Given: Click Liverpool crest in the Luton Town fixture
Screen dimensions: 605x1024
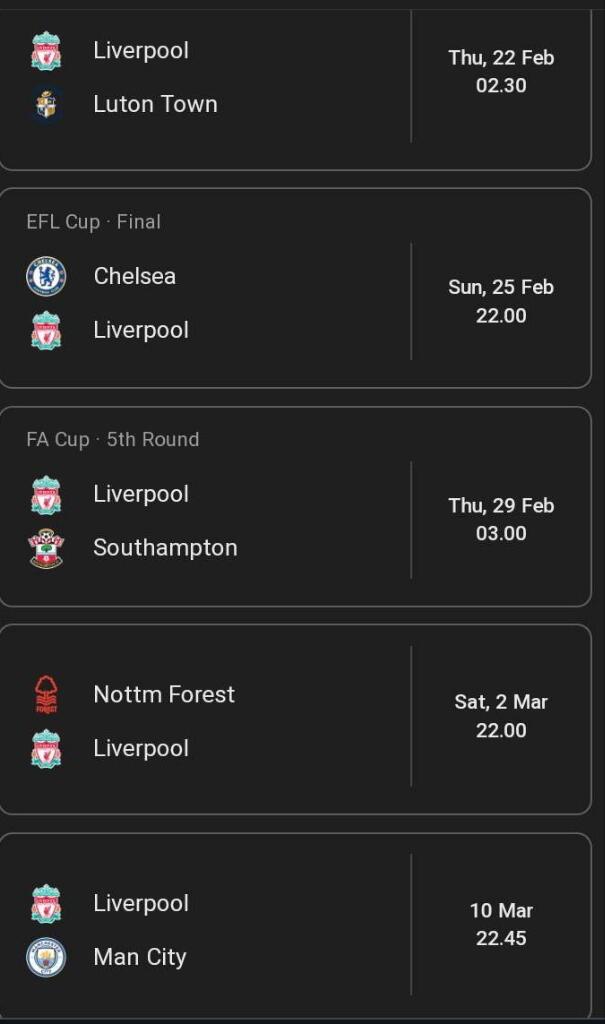Looking at the screenshot, I should tap(46, 51).
